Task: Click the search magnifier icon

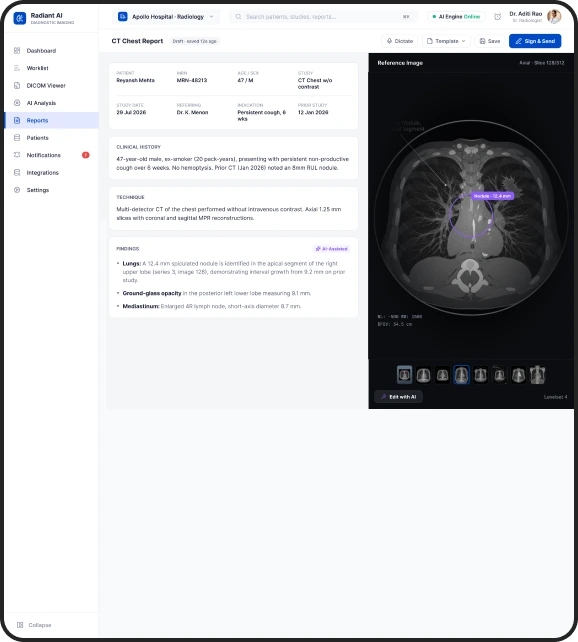Action: 238,17
